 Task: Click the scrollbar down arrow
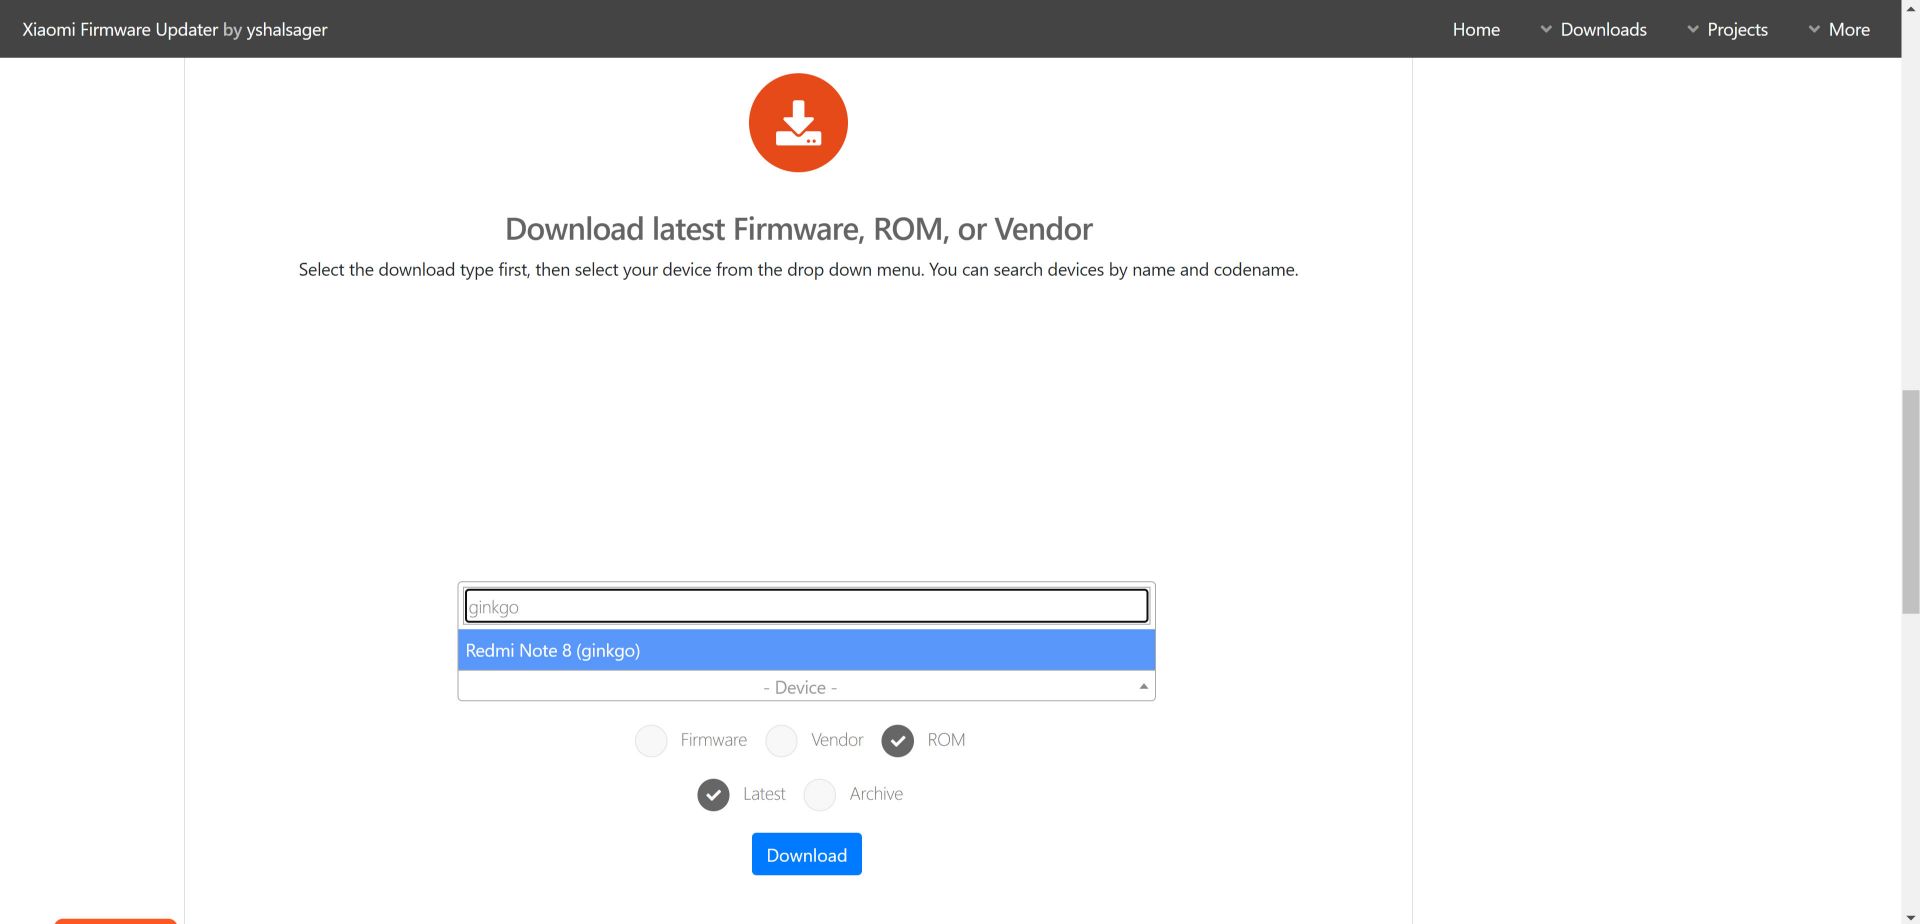click(x=1910, y=915)
